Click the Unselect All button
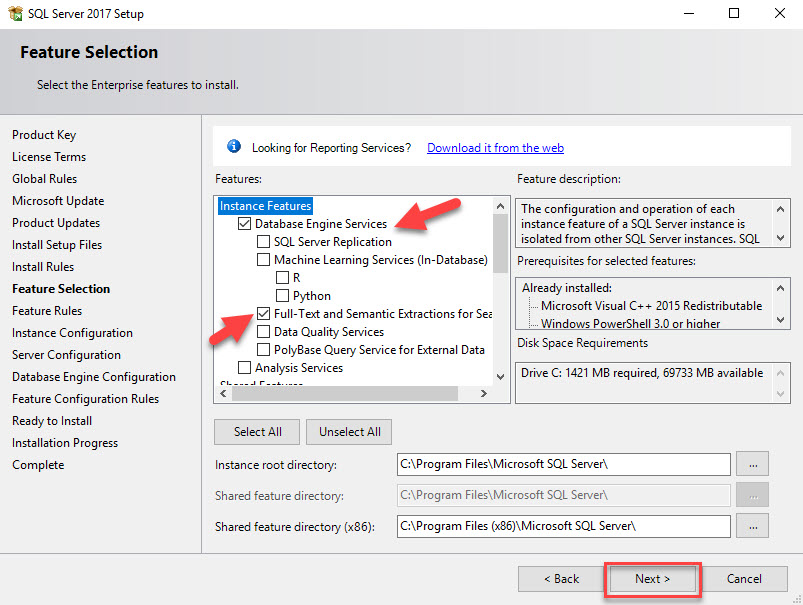803x605 pixels. pyautogui.click(x=349, y=432)
